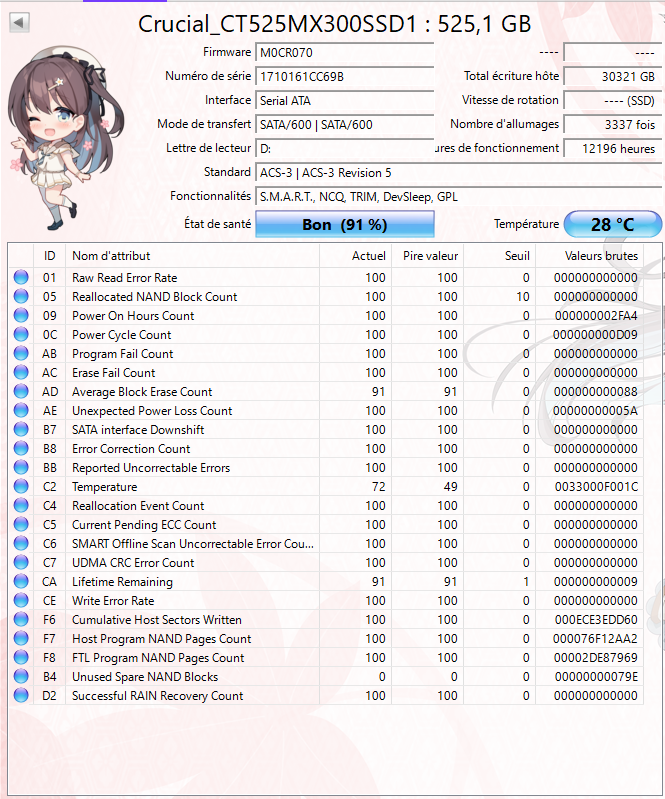Click status orb for Unexpected Power Loss Count
The width and height of the screenshot is (665, 799).
coord(21,410)
